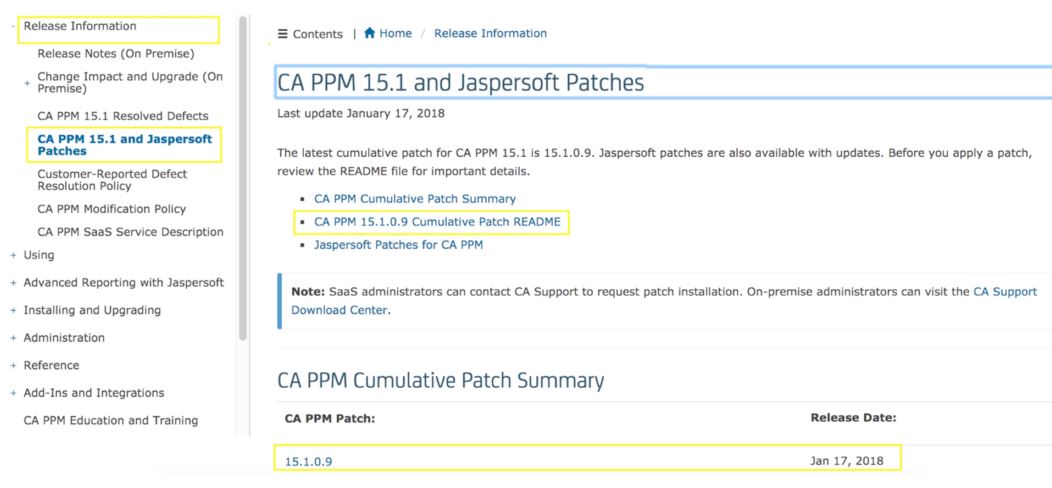Screen dimensions: 1052x488
Task: Open patch 15.1.0.9 table link
Action: pyautogui.click(x=309, y=461)
